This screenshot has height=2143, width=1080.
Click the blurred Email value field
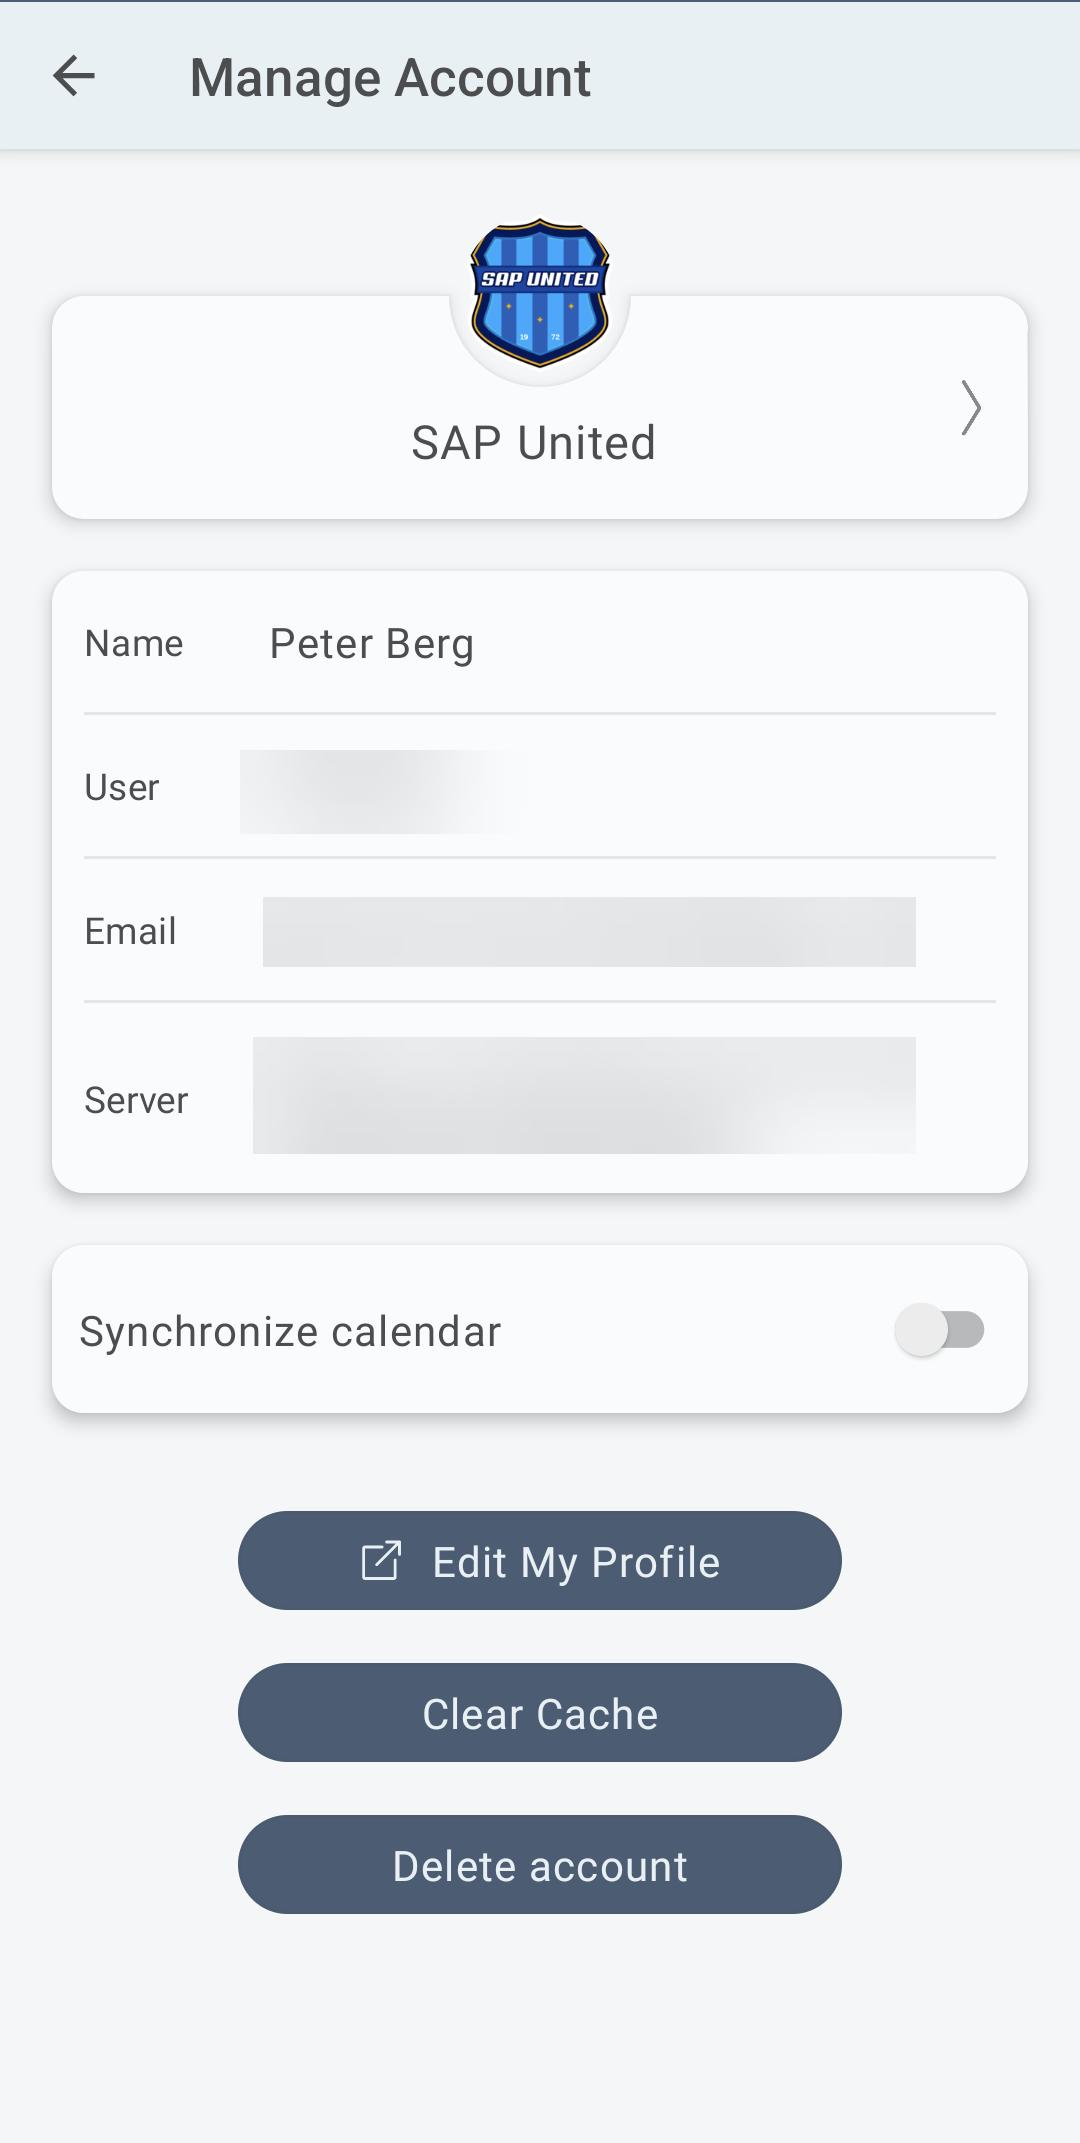pos(589,932)
